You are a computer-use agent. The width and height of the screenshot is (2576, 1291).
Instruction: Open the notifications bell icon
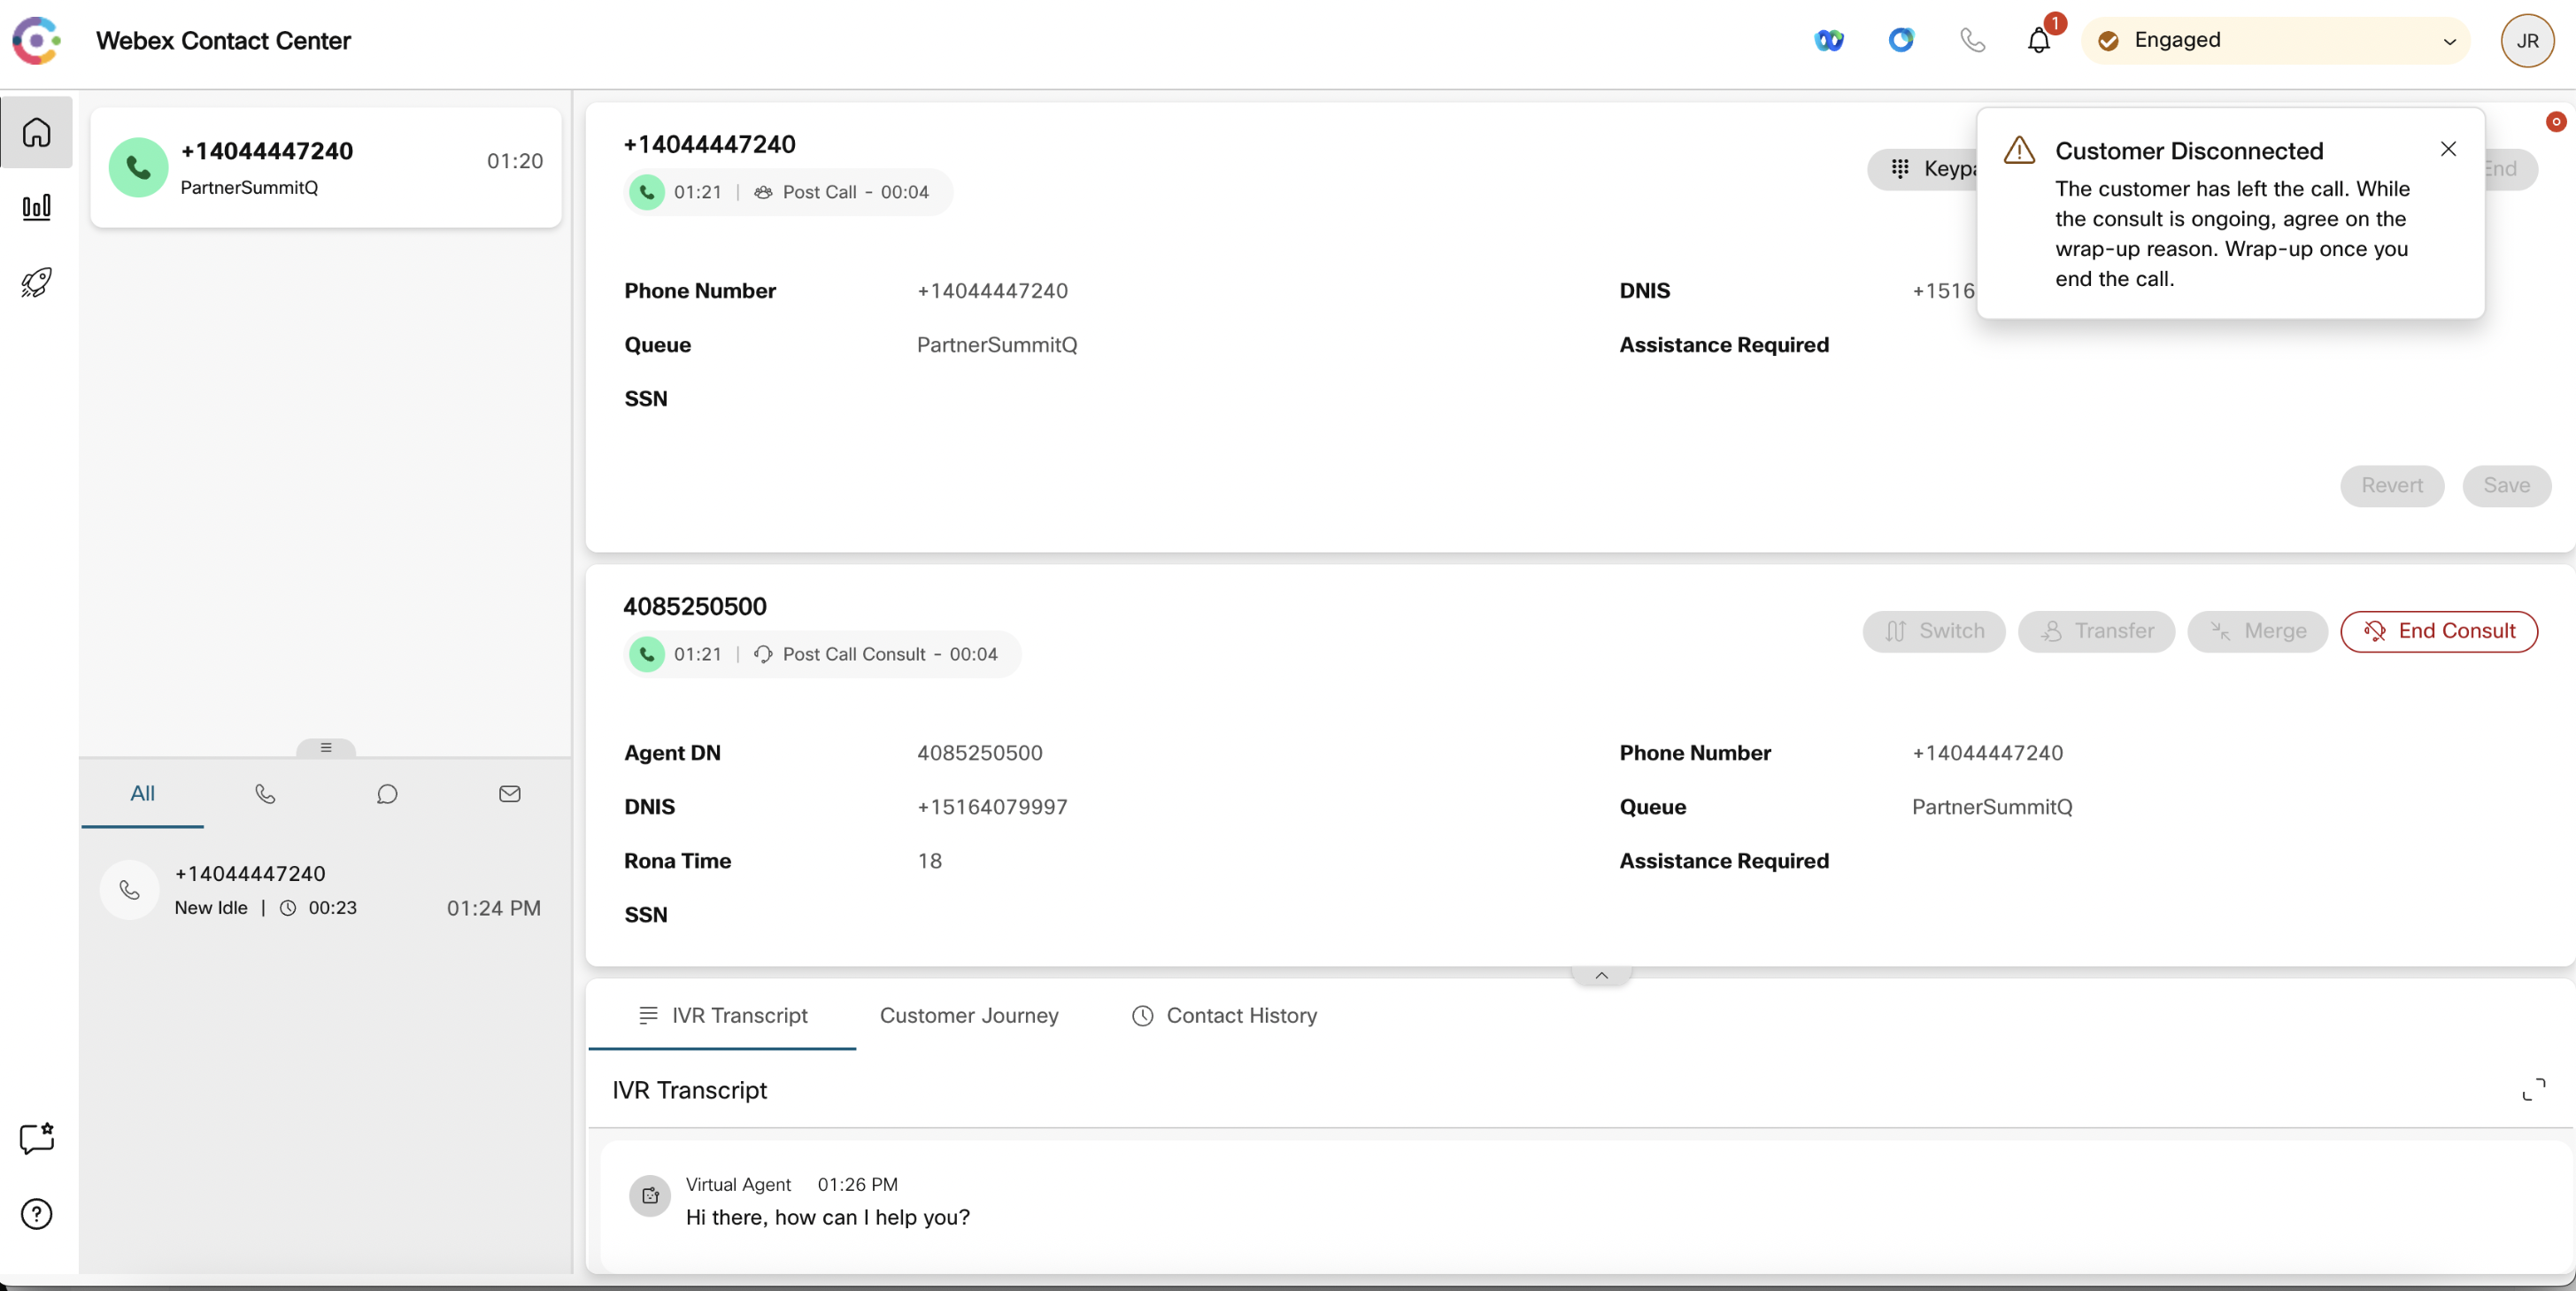2038,41
